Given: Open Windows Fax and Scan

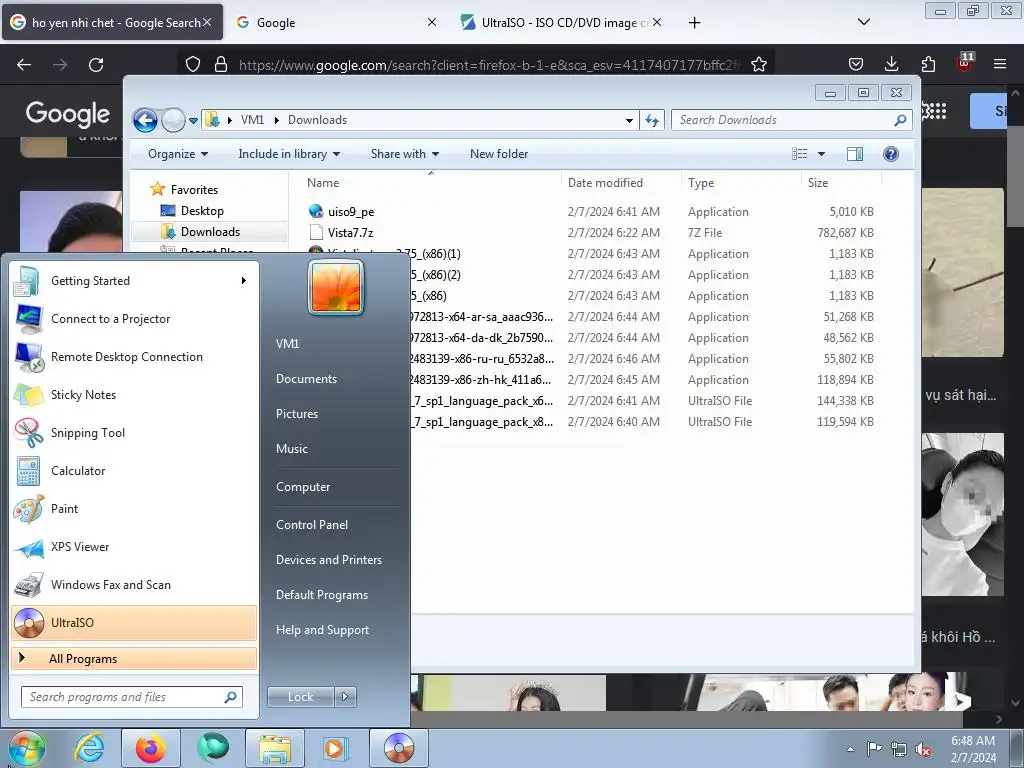Looking at the screenshot, I should 134,584.
